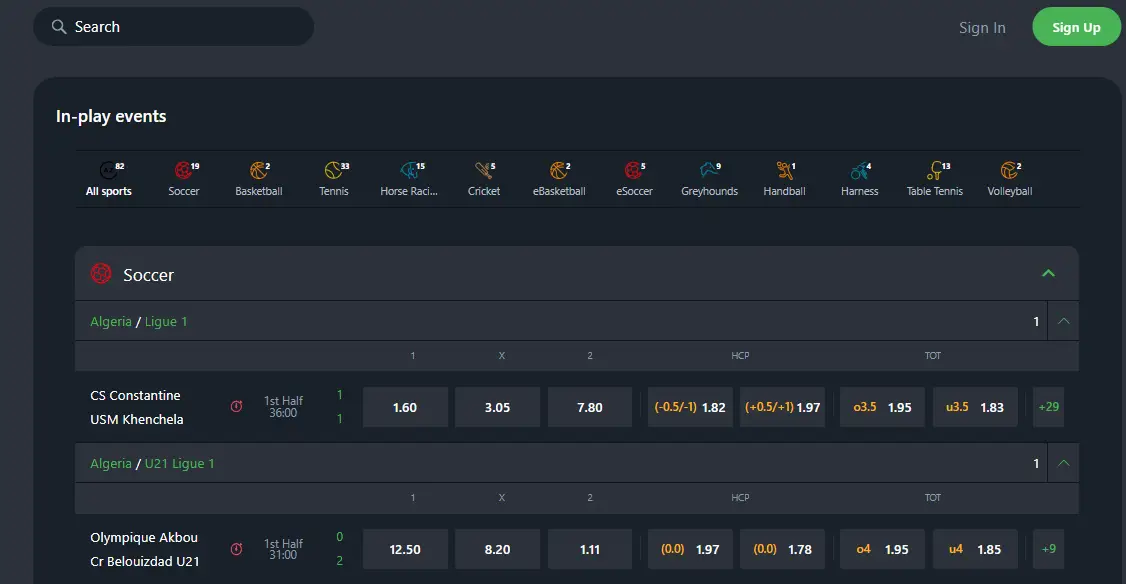The image size is (1126, 584).
Task: Select under 3.5 total at 1.83
Action: (x=974, y=407)
